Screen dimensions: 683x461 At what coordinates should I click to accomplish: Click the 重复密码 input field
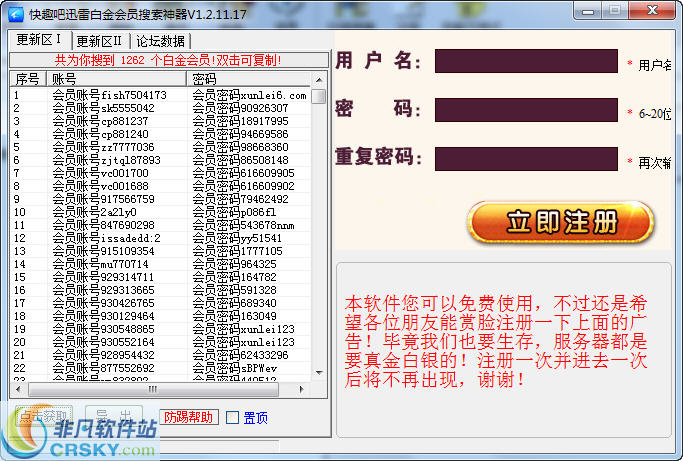(526, 159)
